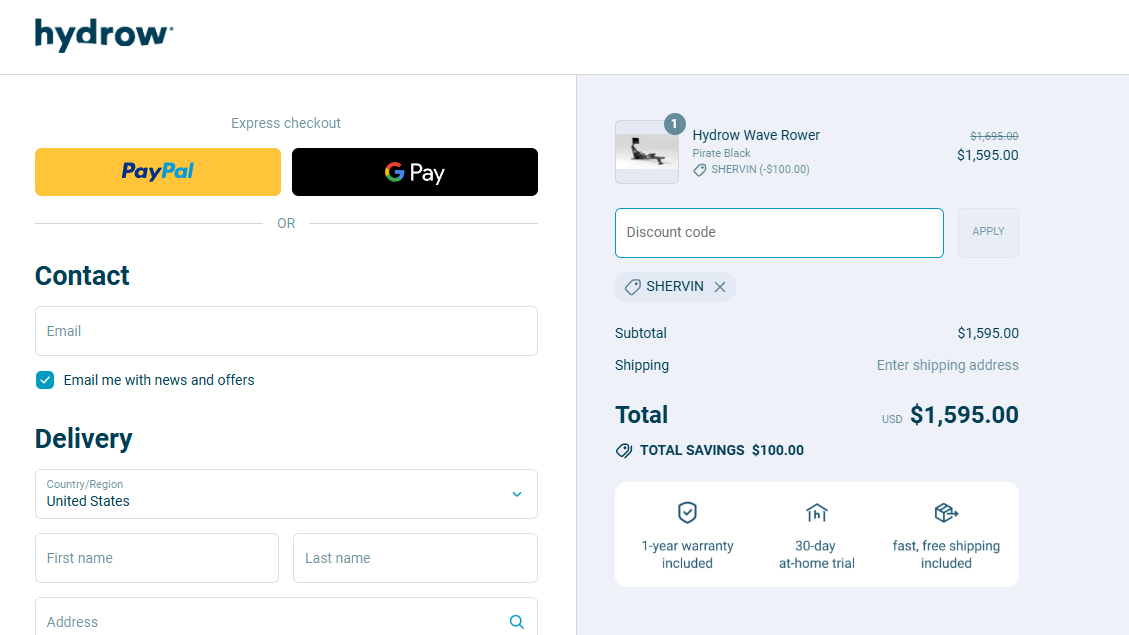
Task: Click the free shipping box icon
Action: point(946,513)
